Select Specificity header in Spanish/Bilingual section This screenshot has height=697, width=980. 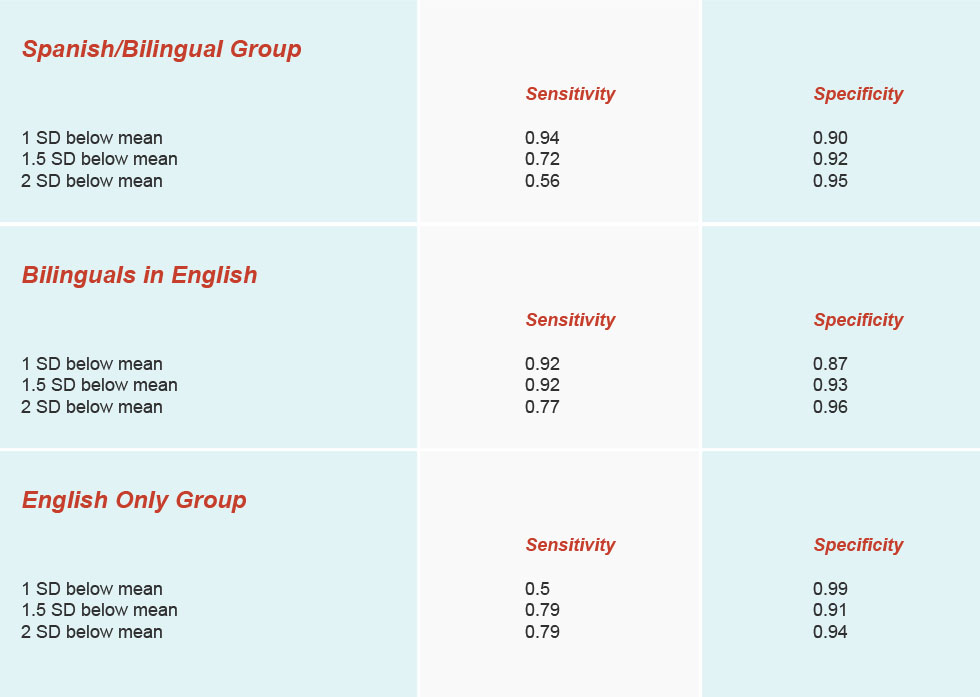pyautogui.click(x=858, y=94)
